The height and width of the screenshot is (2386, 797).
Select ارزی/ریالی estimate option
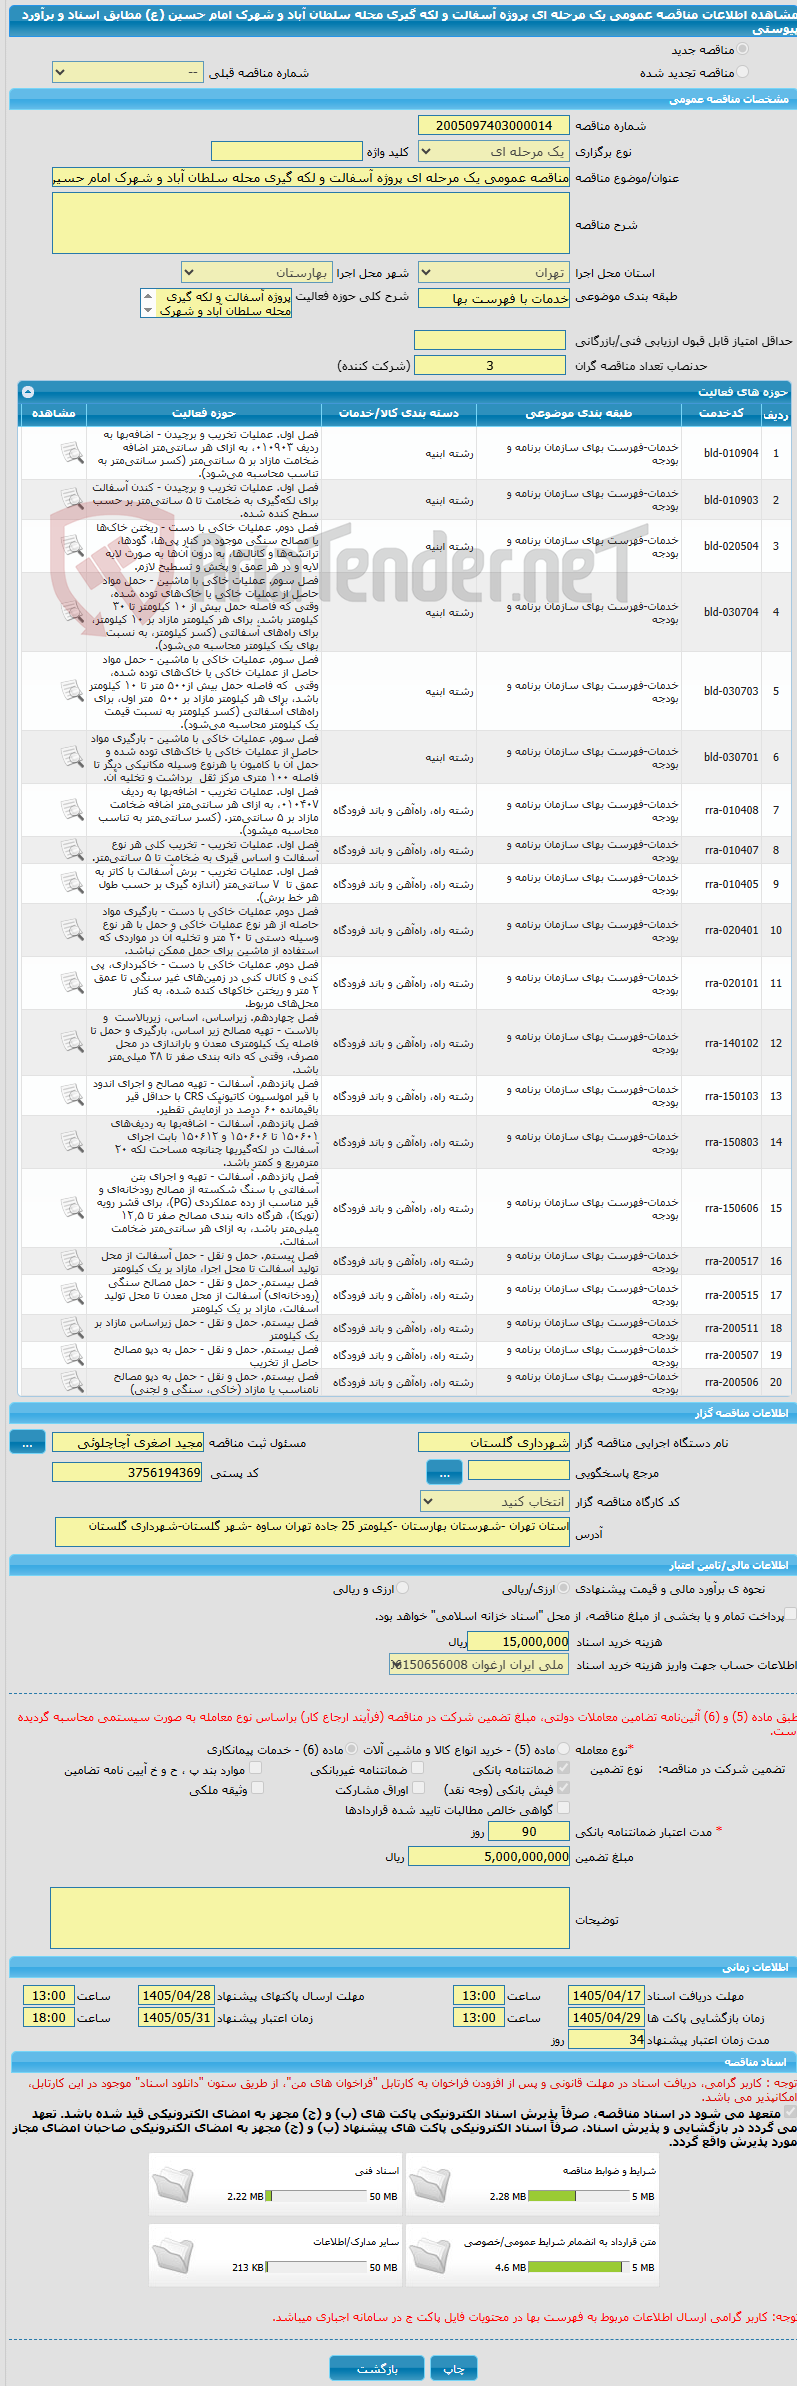pyautogui.click(x=565, y=1587)
